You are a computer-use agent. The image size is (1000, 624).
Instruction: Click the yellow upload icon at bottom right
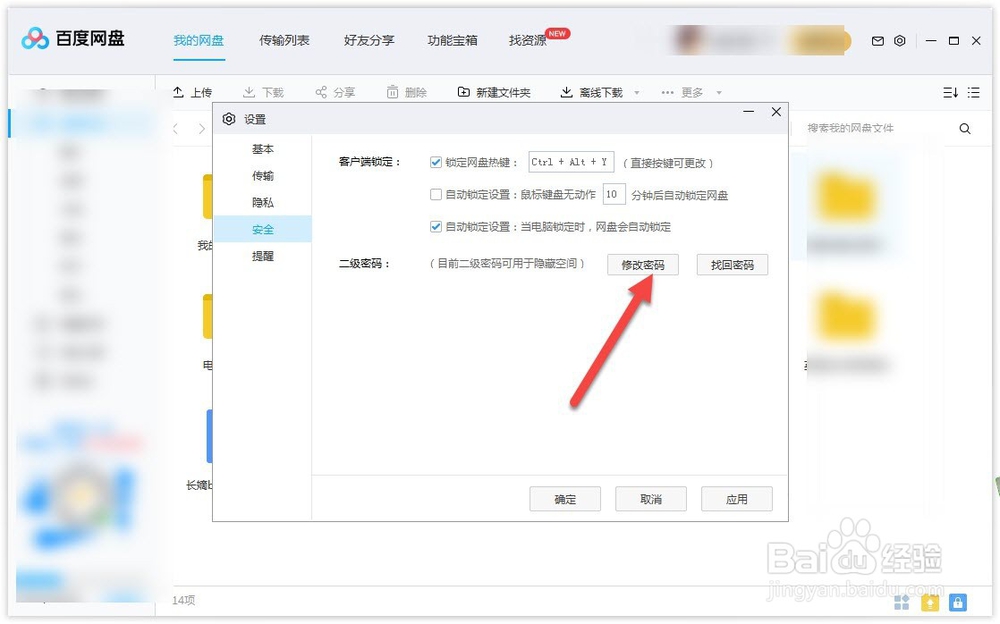tap(930, 602)
